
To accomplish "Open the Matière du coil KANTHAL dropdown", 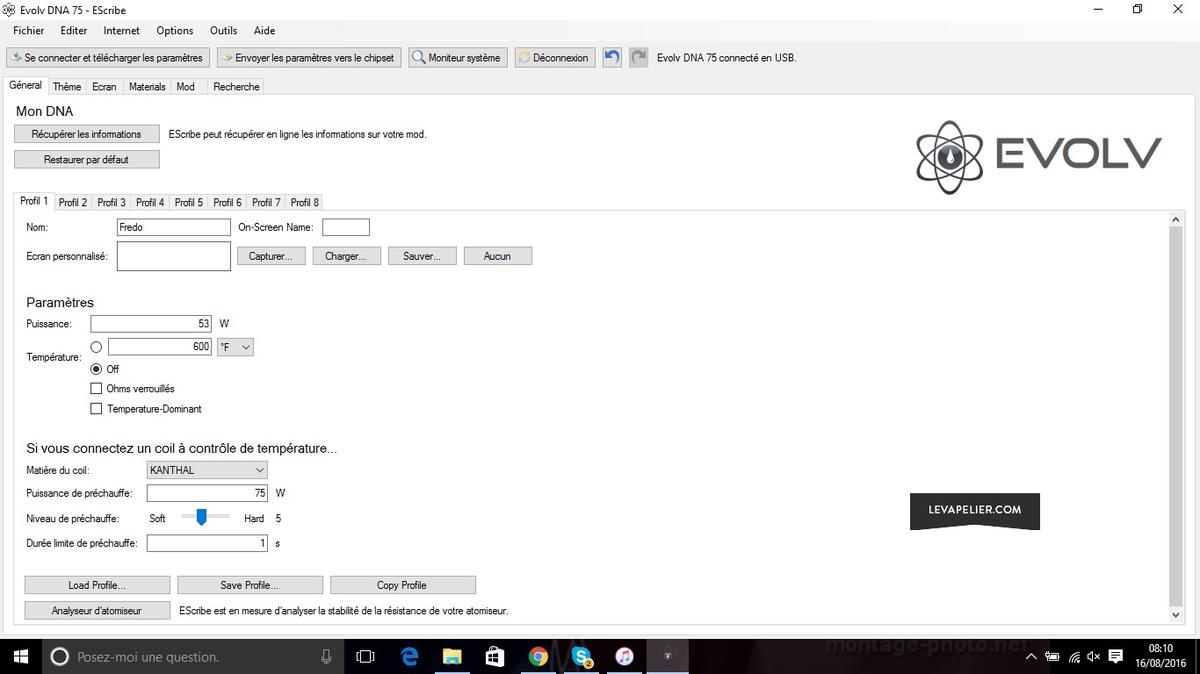I will 207,470.
